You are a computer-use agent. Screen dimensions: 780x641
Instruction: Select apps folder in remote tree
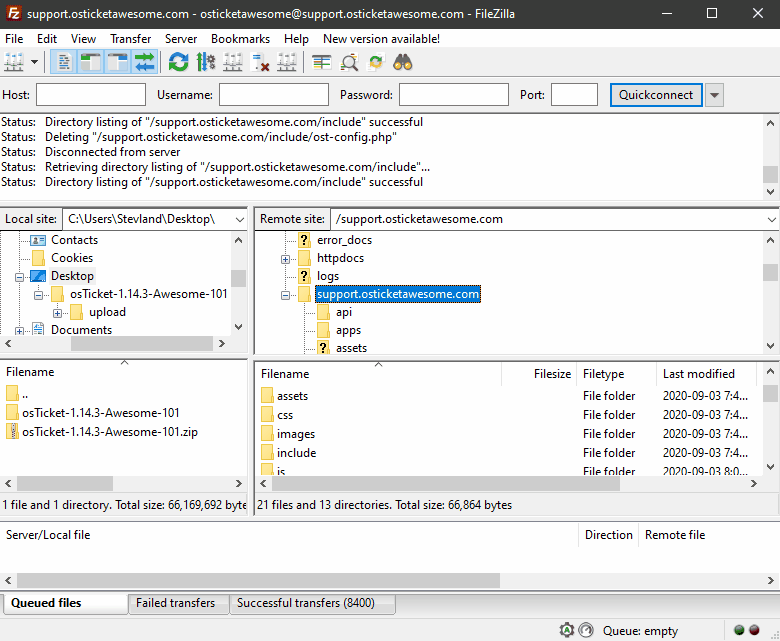(x=348, y=330)
